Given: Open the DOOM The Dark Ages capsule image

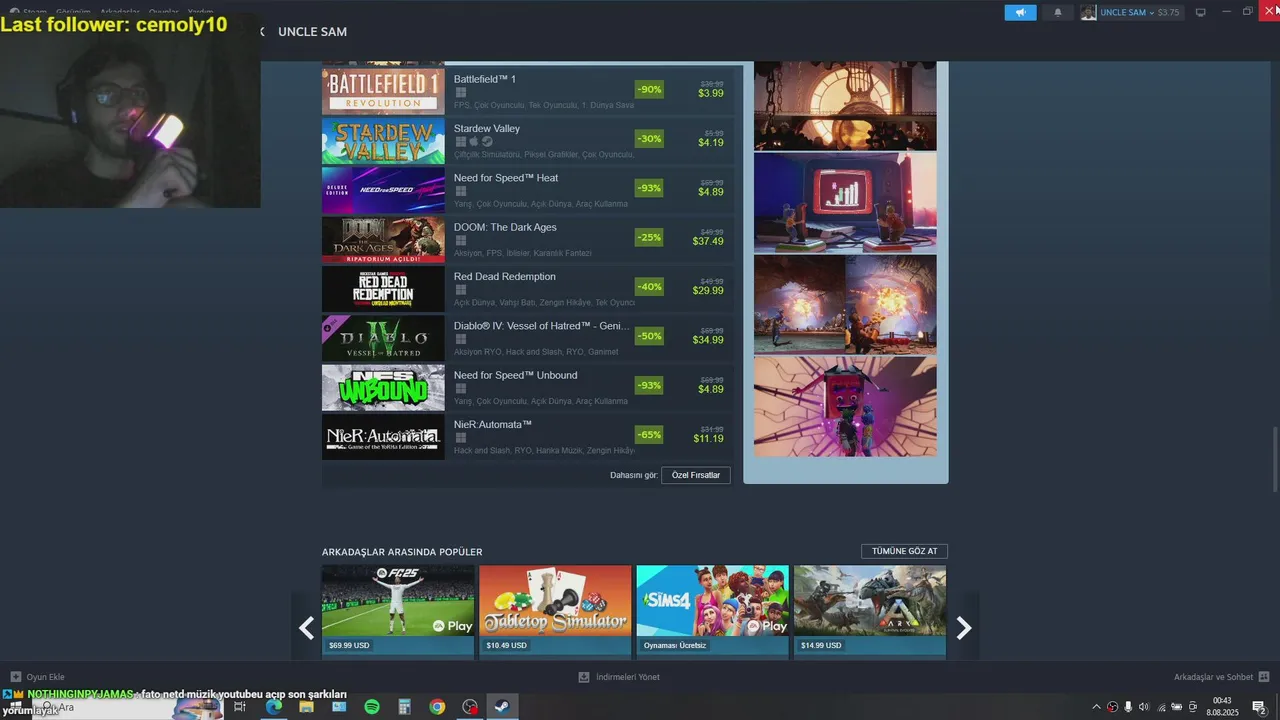Looking at the screenshot, I should pyautogui.click(x=383, y=240).
